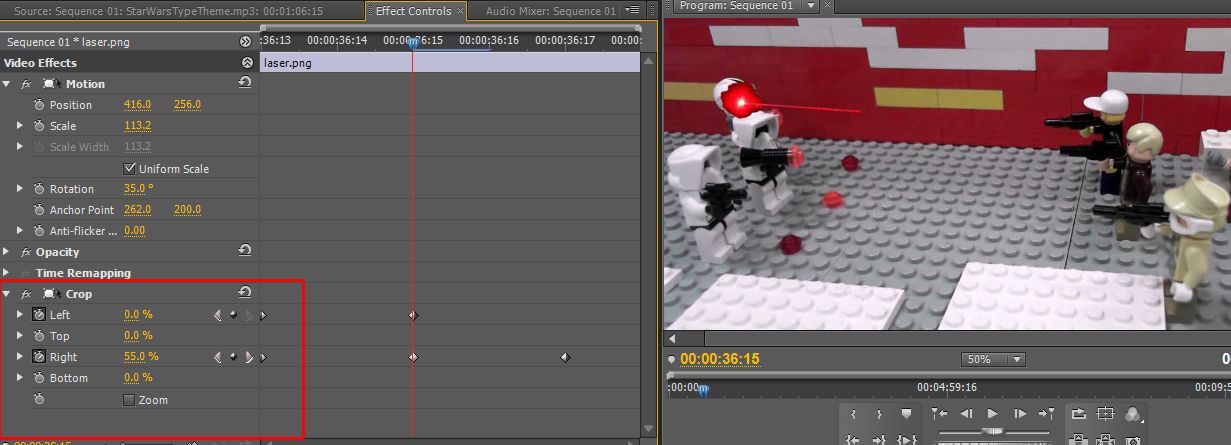Reset the Crop effect
This screenshot has width=1231, height=445.
(244, 293)
